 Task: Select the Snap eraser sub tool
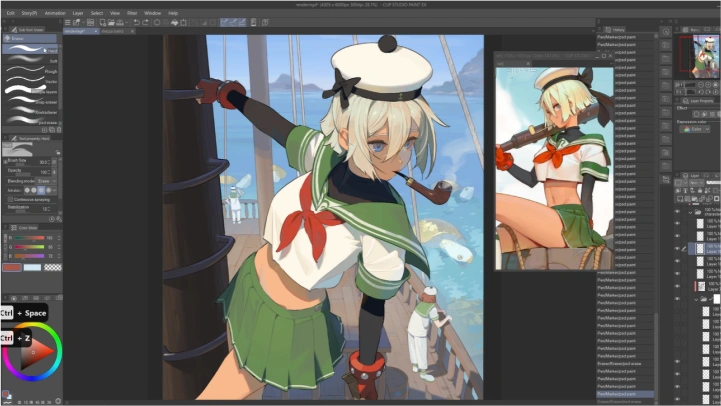(x=30, y=101)
